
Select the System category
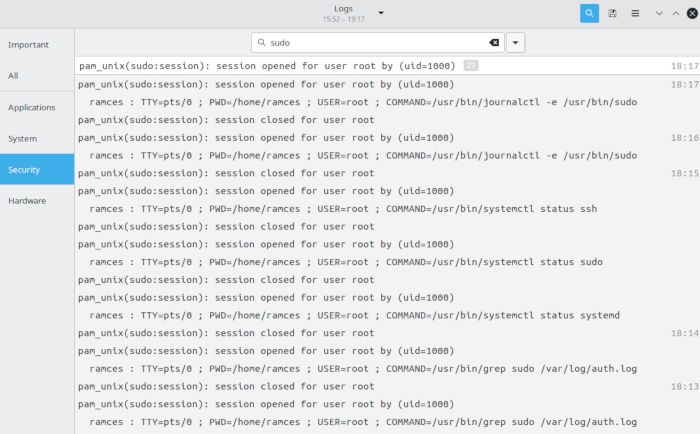tap(37, 139)
